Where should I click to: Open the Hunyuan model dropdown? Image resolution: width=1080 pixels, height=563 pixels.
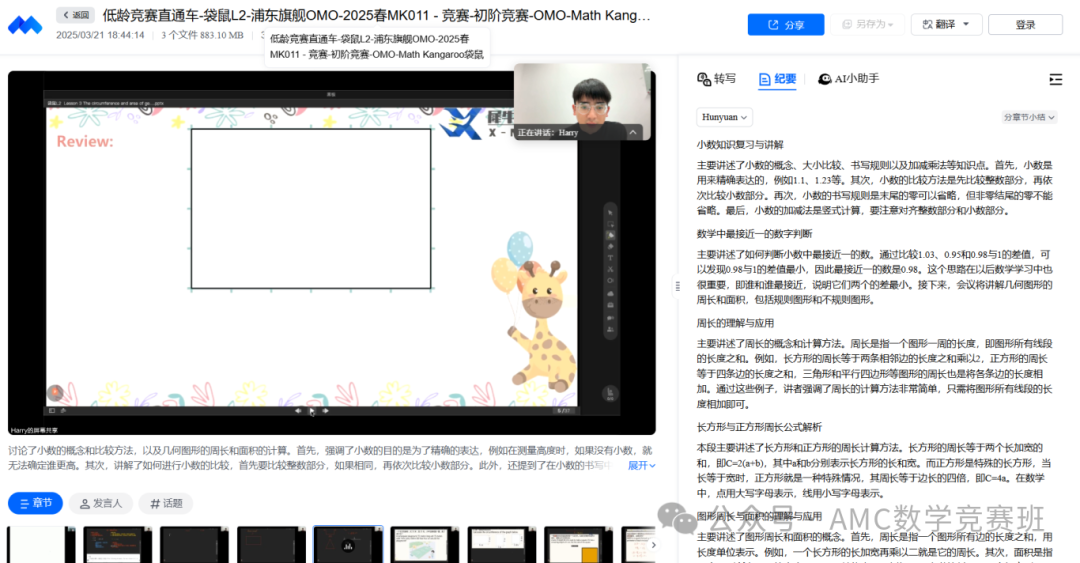coord(724,118)
